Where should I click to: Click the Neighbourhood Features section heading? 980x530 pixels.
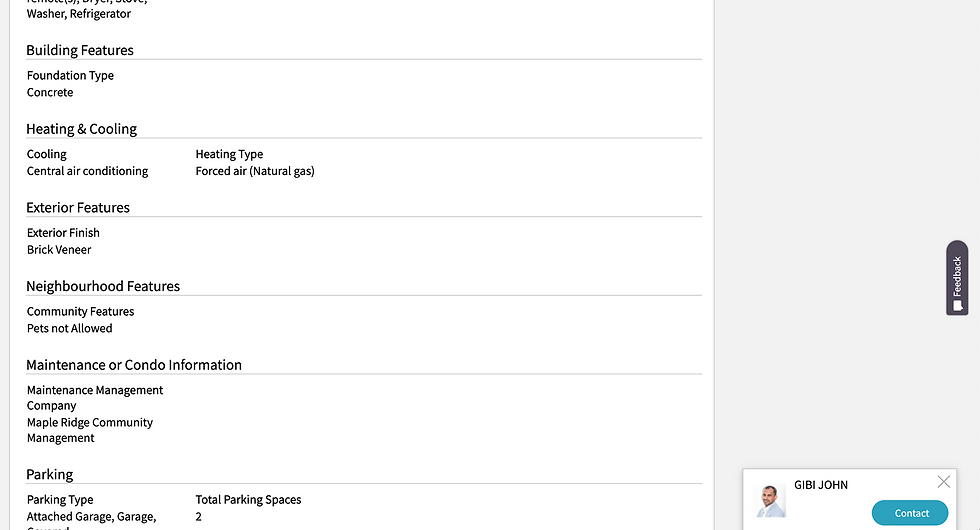tap(103, 286)
